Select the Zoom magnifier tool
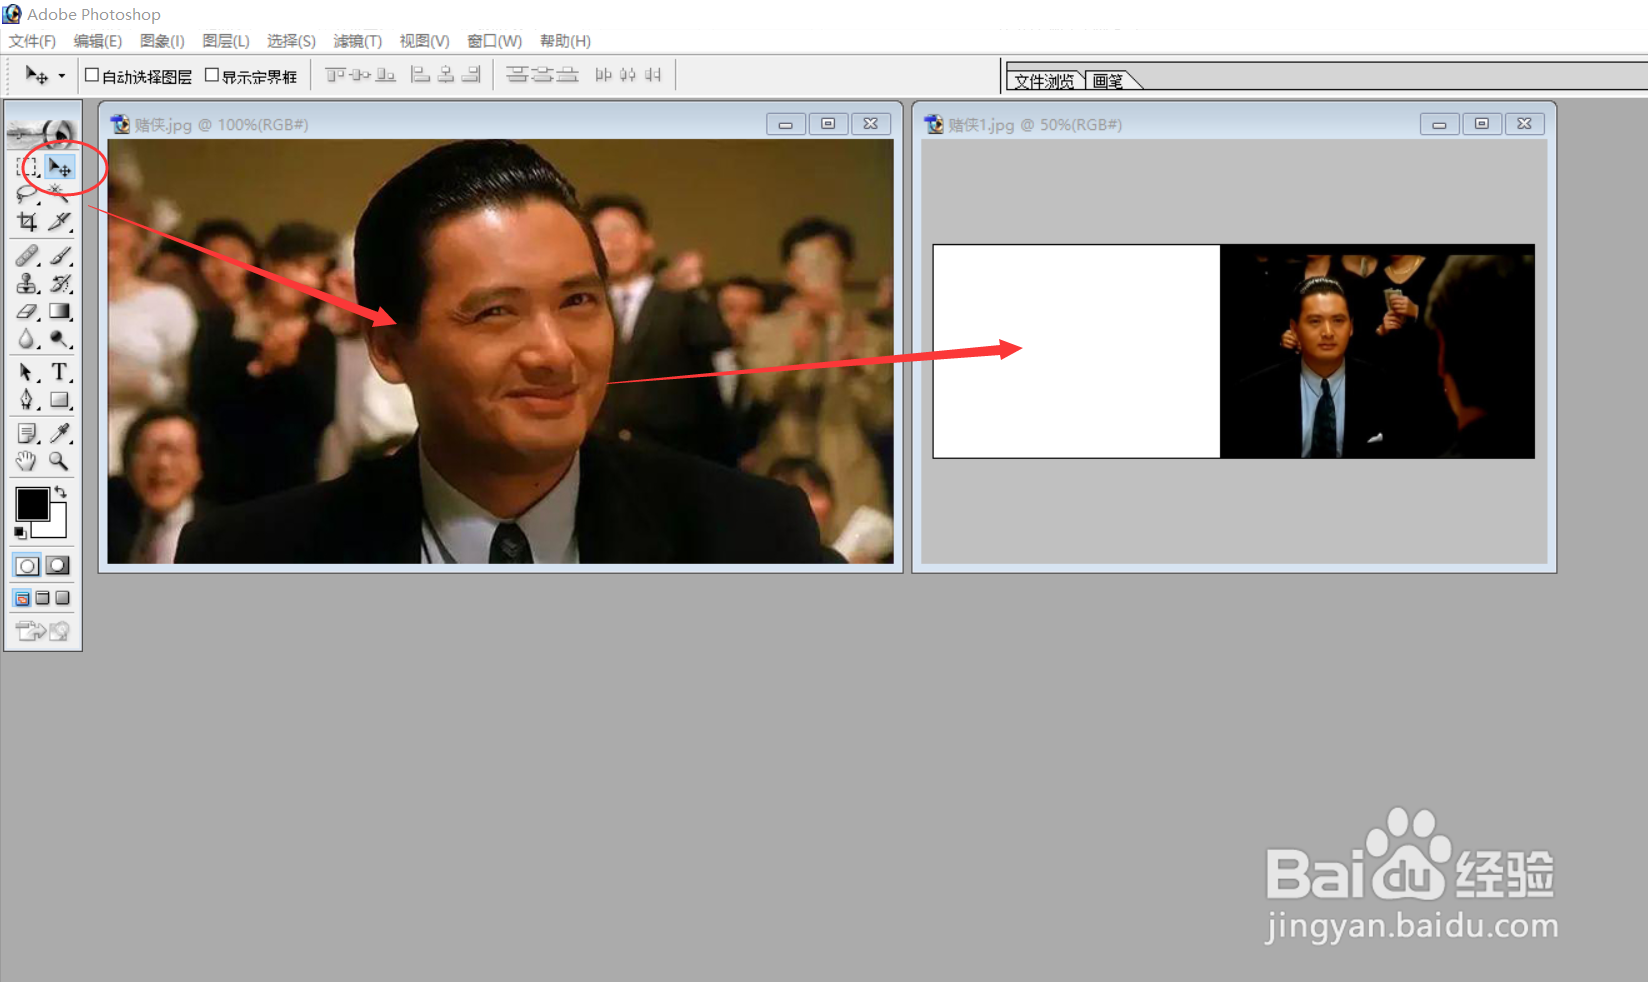Screen dimensions: 1648x982 tap(59, 461)
